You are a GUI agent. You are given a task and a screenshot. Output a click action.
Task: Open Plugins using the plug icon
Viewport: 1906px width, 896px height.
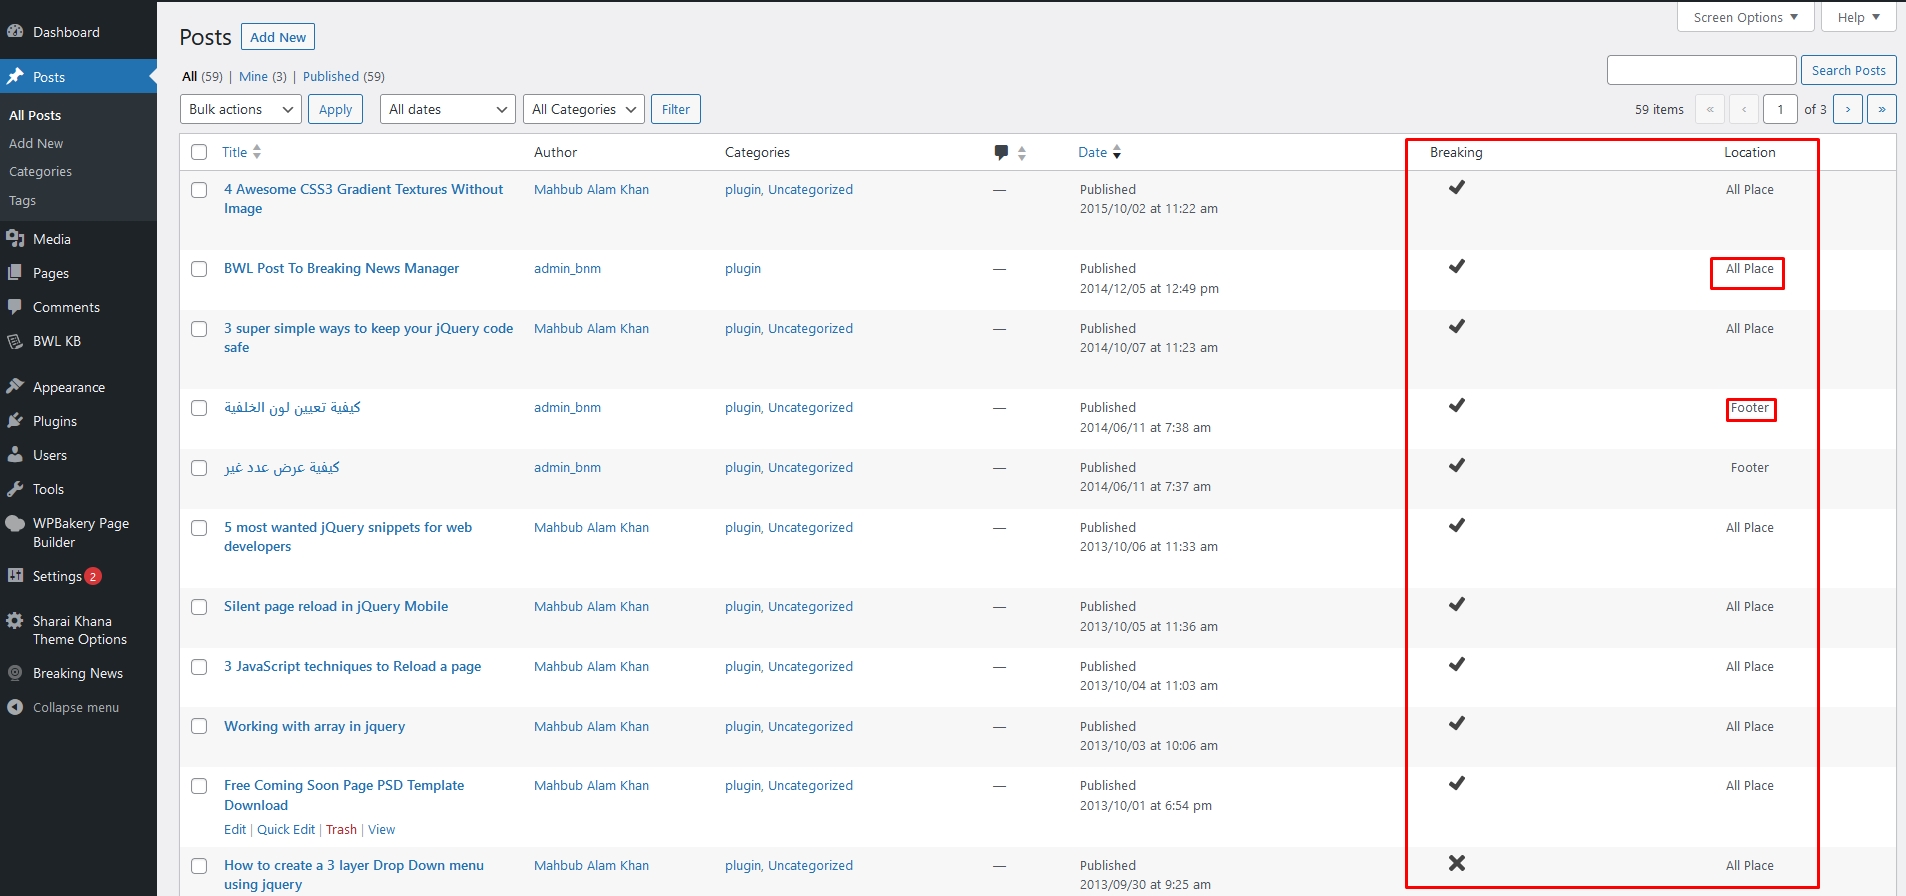[15, 421]
